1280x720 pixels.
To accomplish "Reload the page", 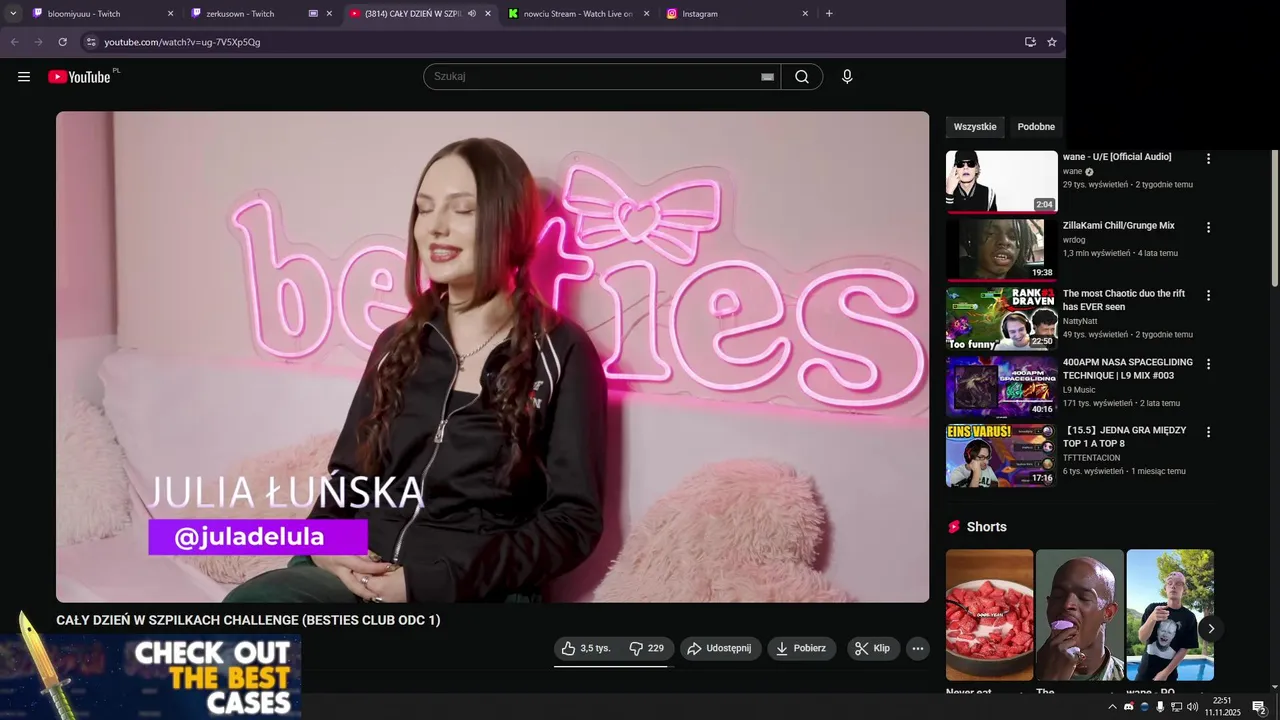I will [62, 42].
